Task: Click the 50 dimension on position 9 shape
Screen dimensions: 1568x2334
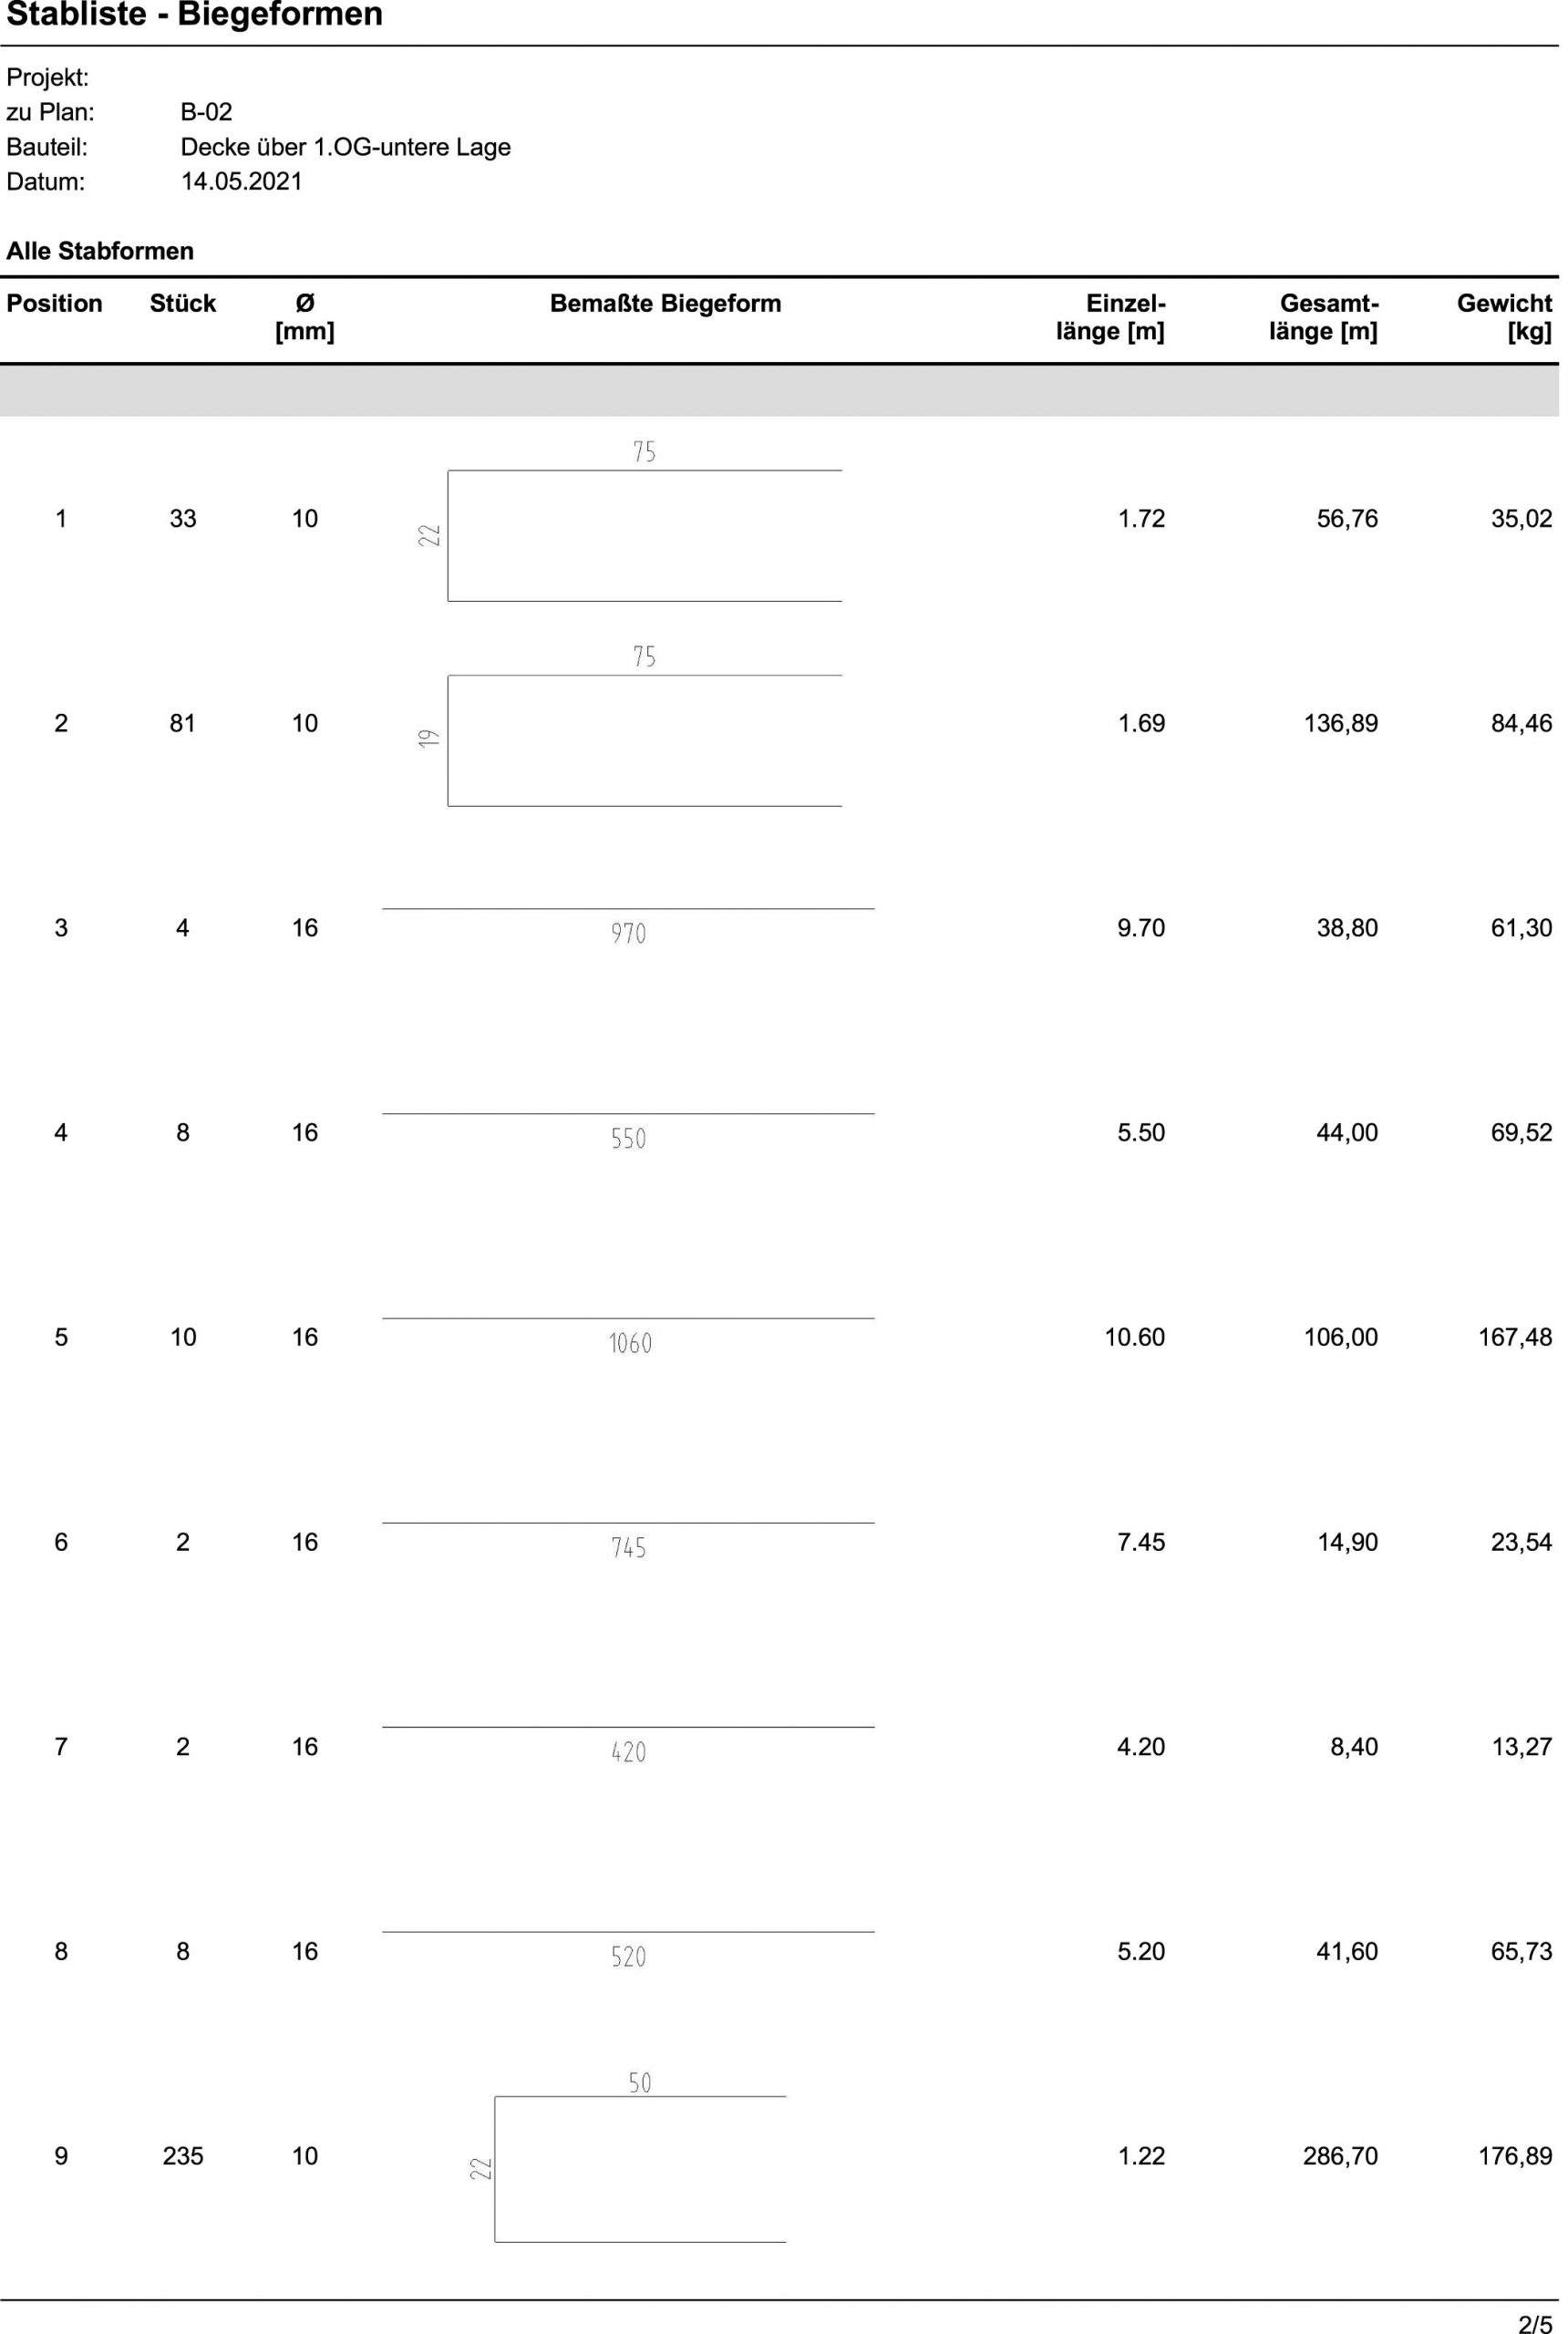Action: tap(640, 2083)
